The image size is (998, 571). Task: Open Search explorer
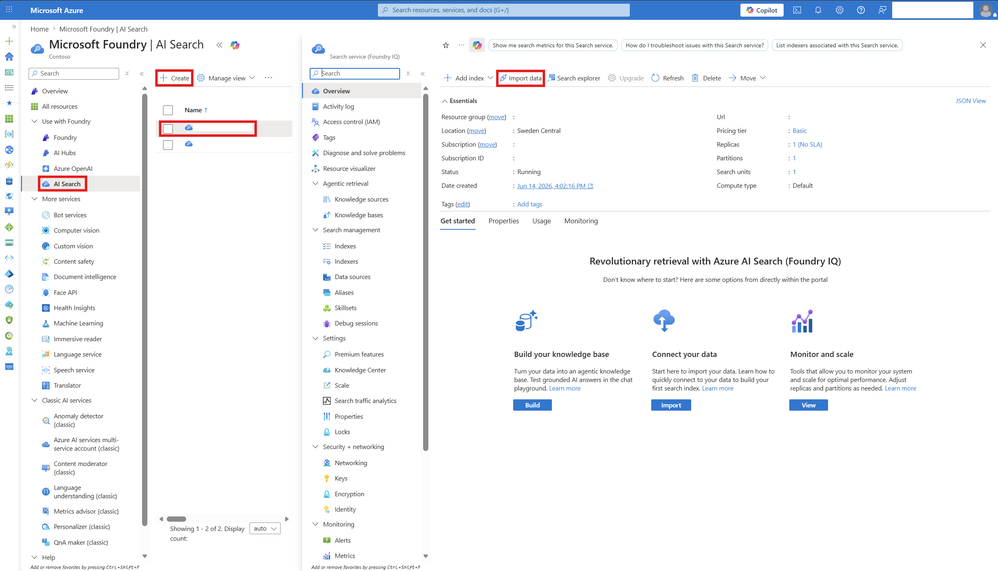[574, 78]
